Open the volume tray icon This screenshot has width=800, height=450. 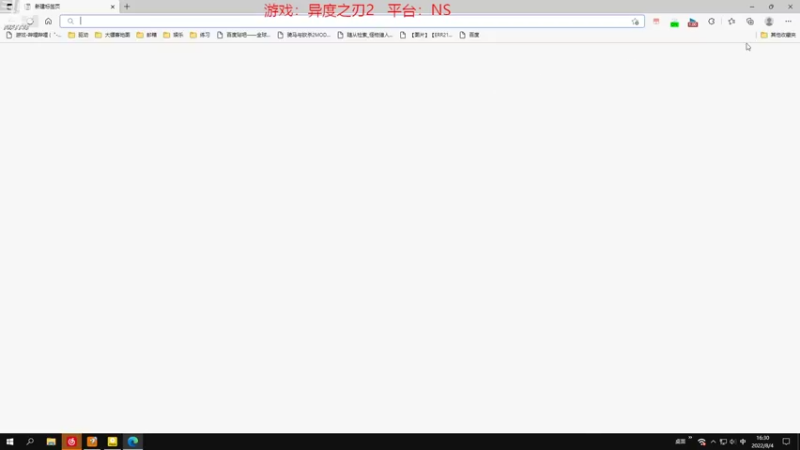pos(733,442)
